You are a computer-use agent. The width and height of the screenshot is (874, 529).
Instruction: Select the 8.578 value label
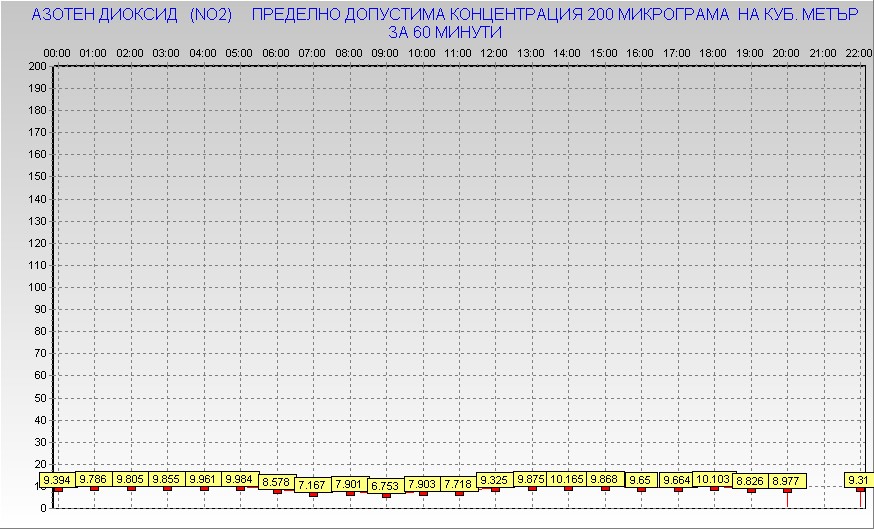(276, 482)
